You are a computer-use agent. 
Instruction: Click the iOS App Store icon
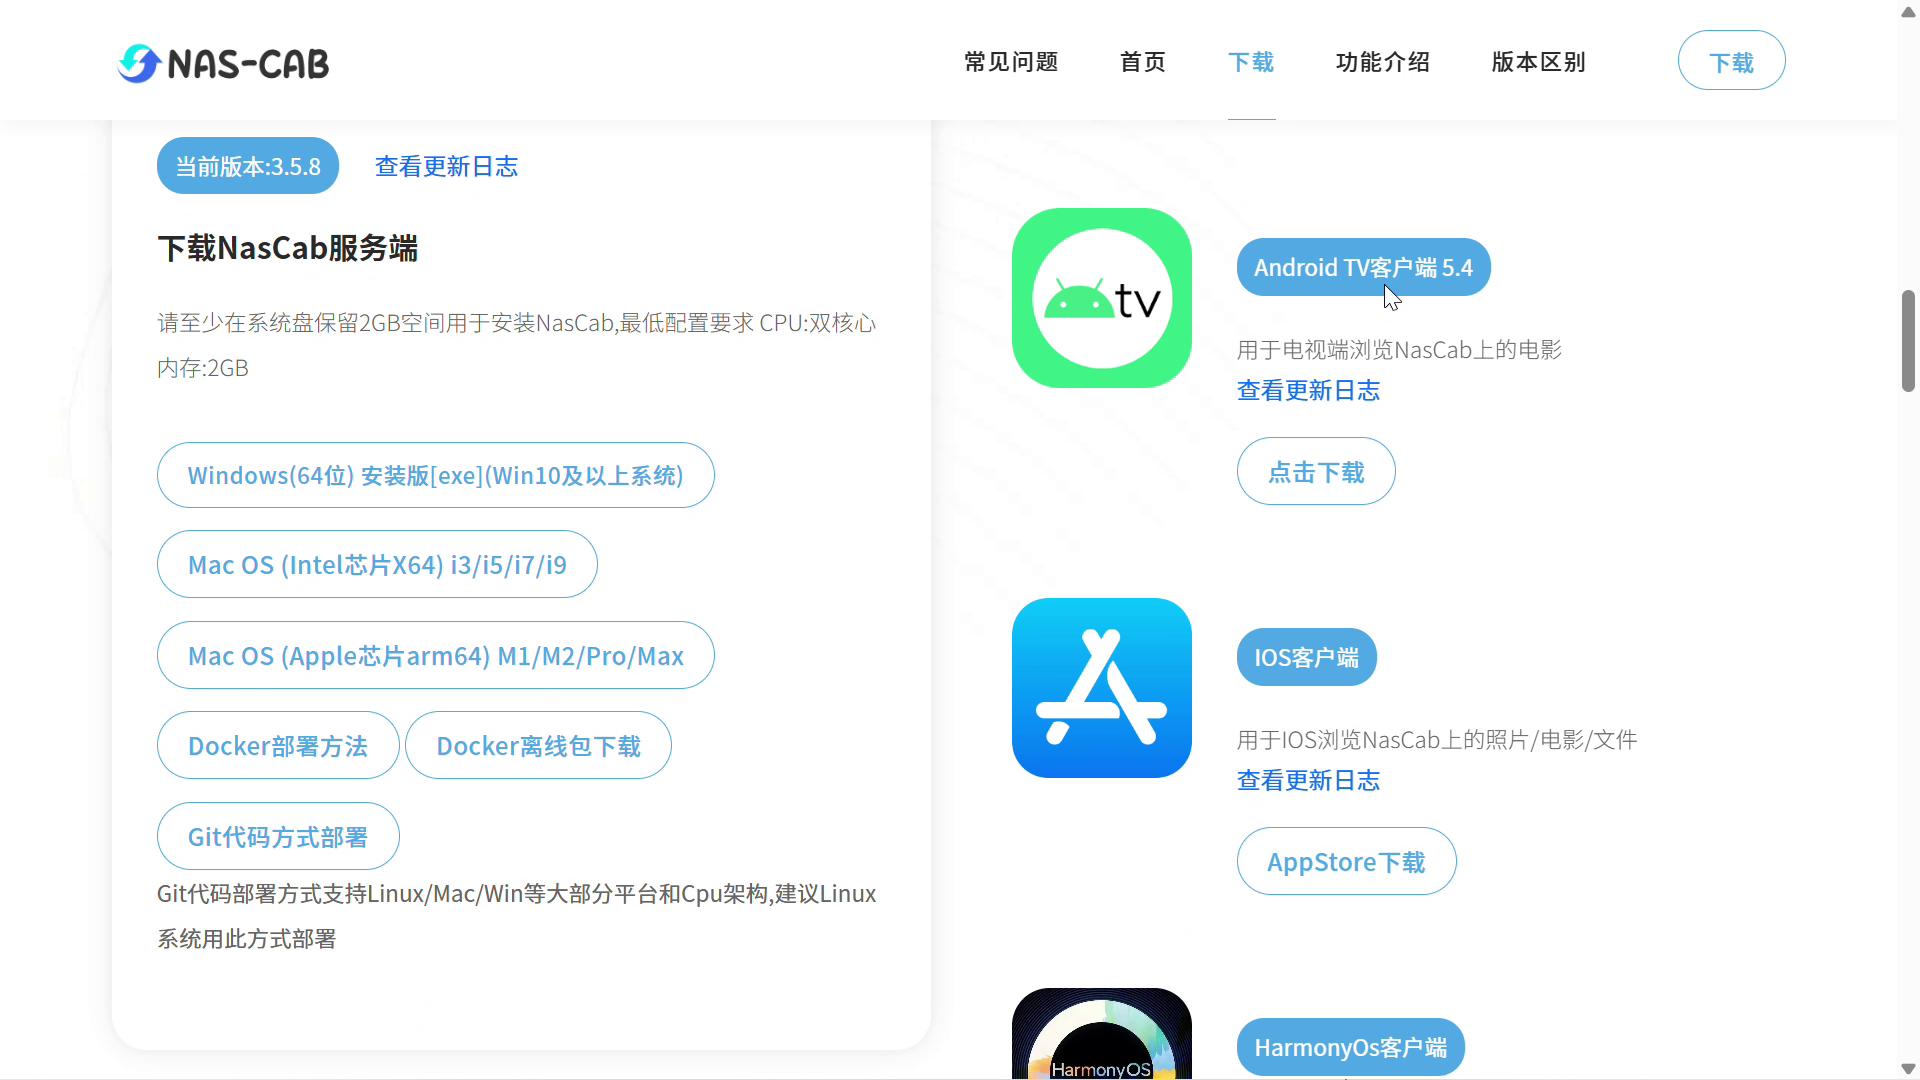(x=1101, y=688)
